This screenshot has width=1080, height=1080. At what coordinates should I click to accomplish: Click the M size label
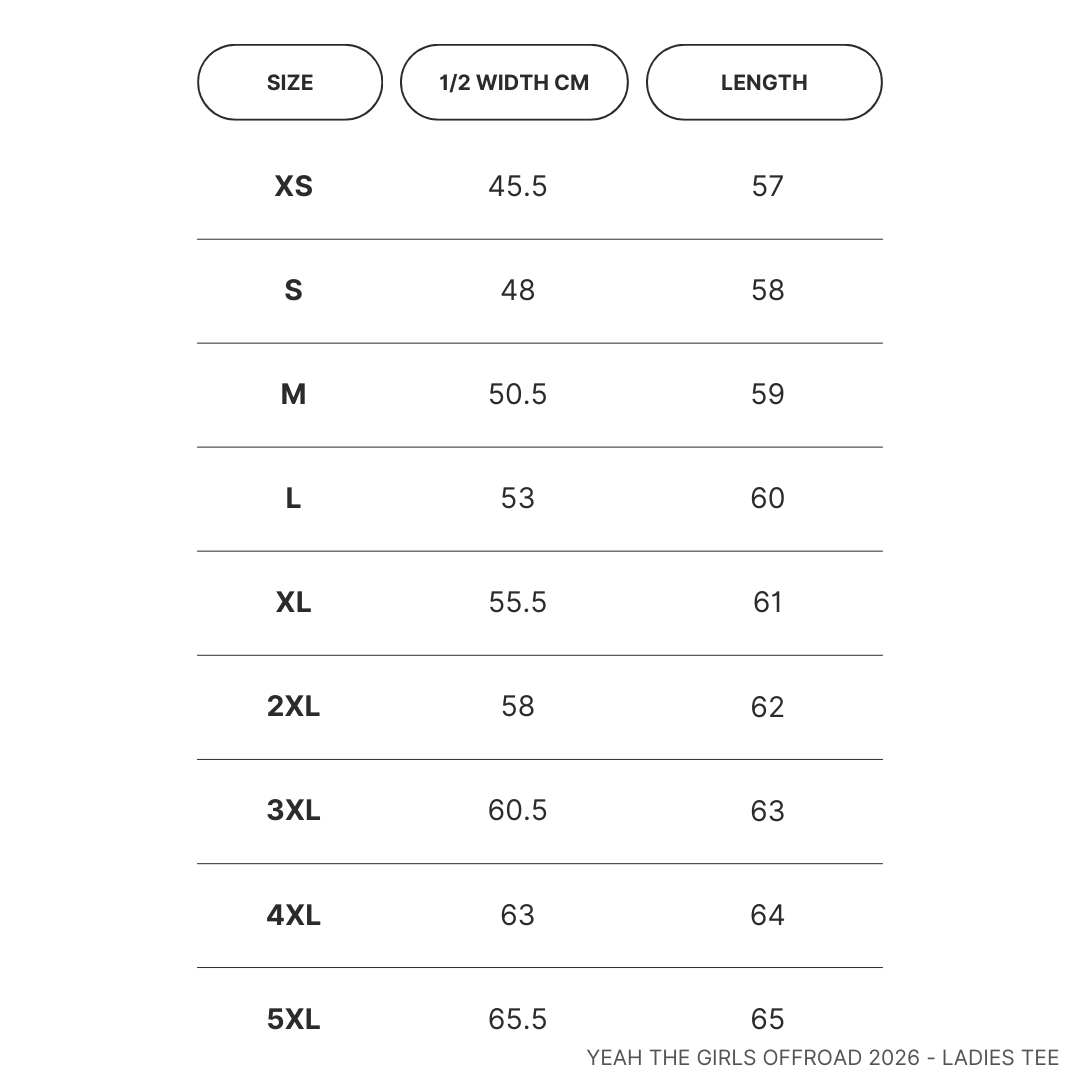coord(293,394)
